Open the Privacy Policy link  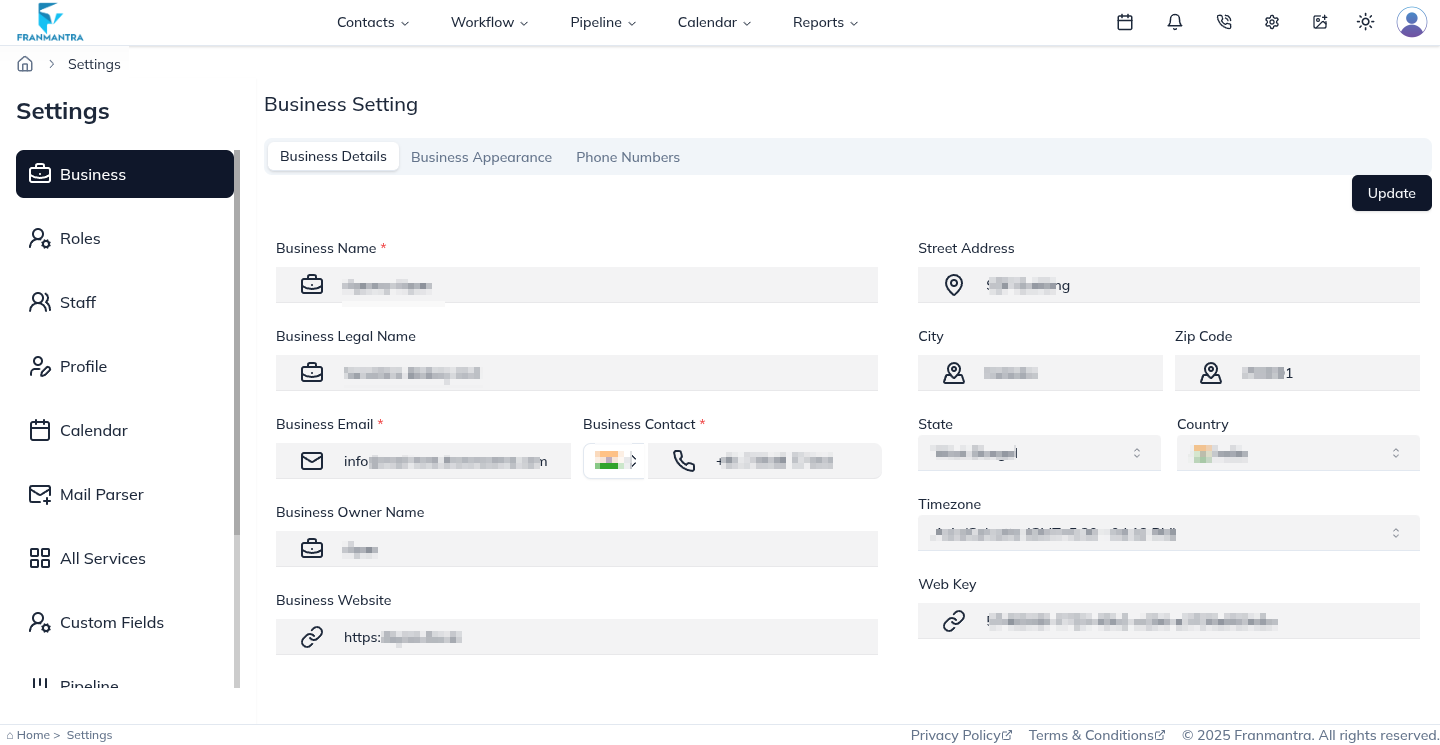955,735
